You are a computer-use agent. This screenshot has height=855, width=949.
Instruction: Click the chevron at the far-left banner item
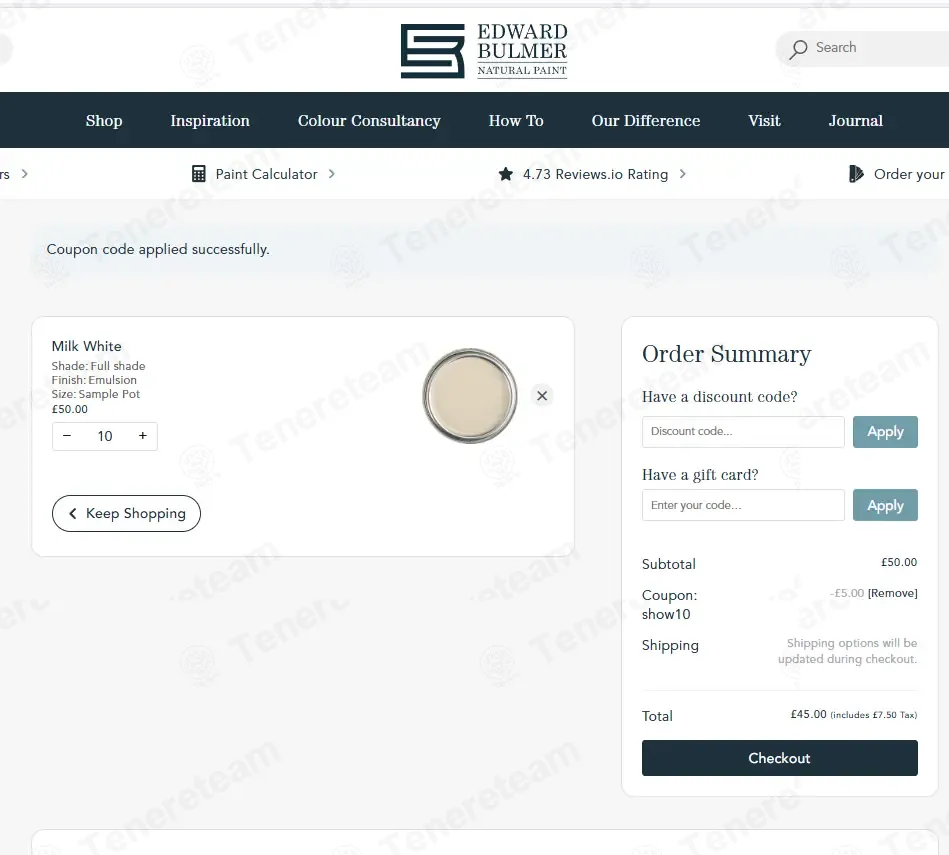click(25, 174)
